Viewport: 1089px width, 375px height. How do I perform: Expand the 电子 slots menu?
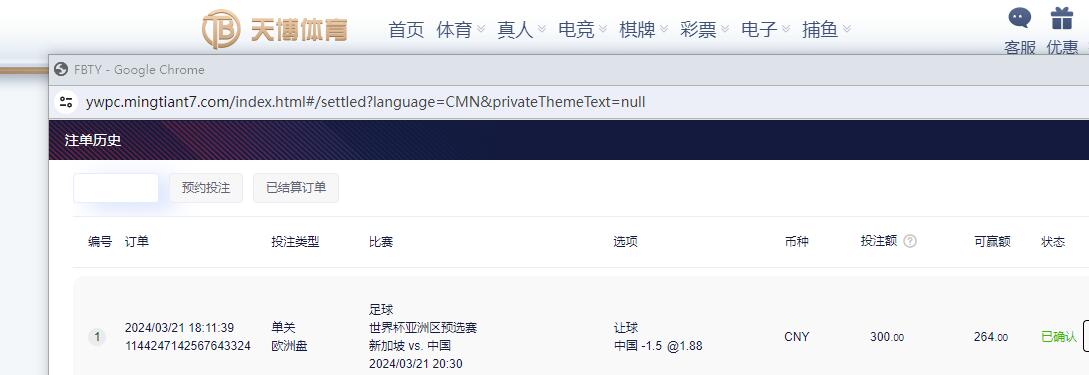765,30
